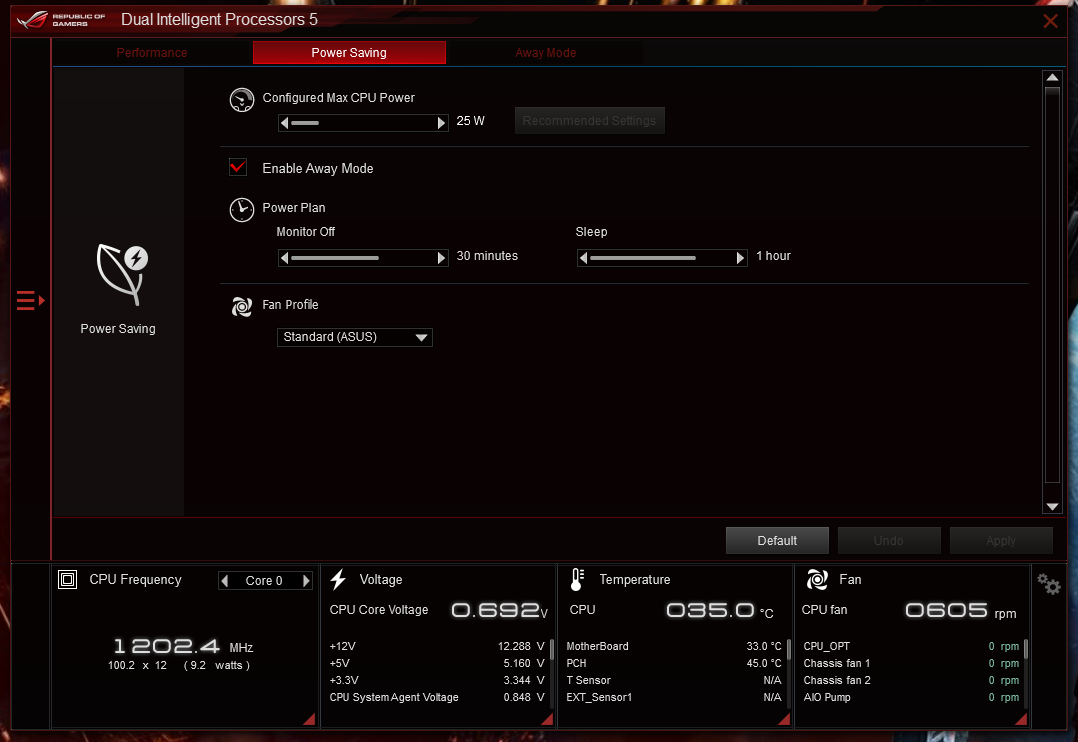
Task: Select next CPU core with right arrow
Action: tap(306, 581)
